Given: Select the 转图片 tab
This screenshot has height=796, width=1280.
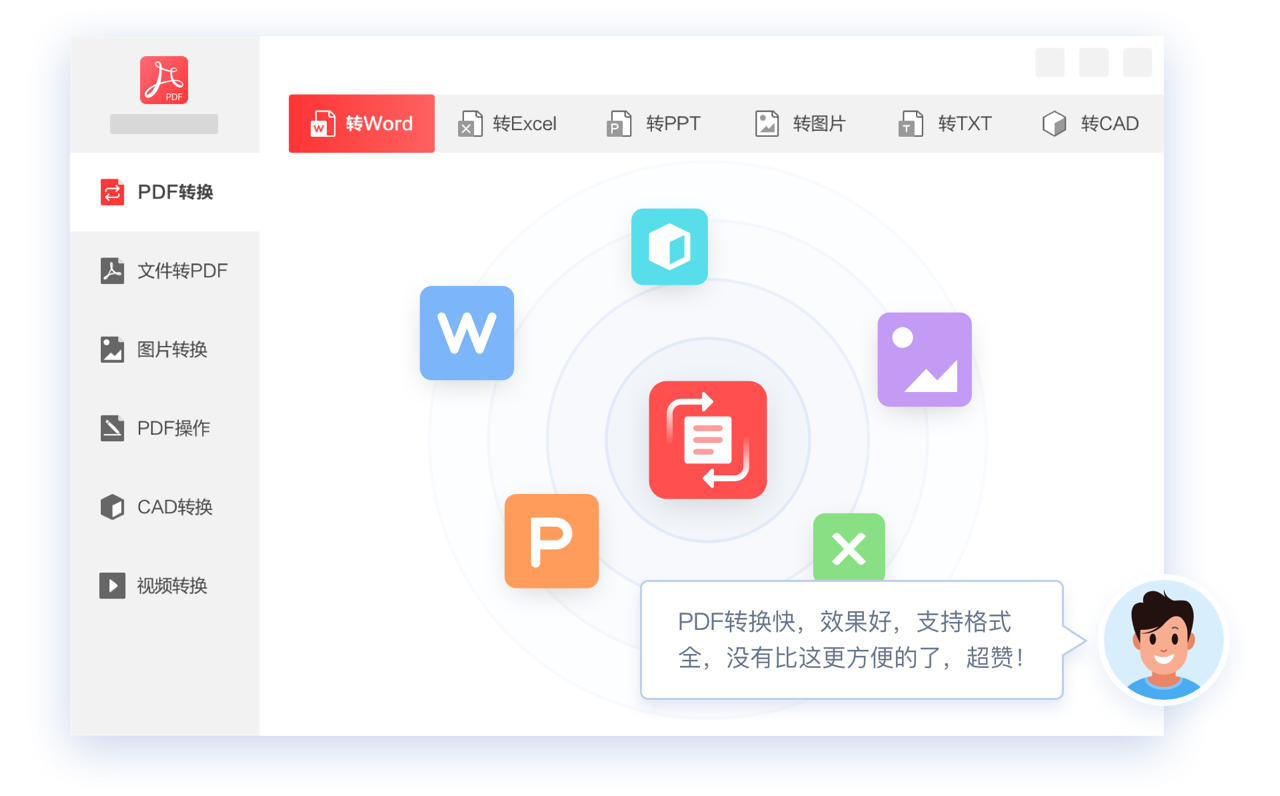Looking at the screenshot, I should [x=800, y=124].
